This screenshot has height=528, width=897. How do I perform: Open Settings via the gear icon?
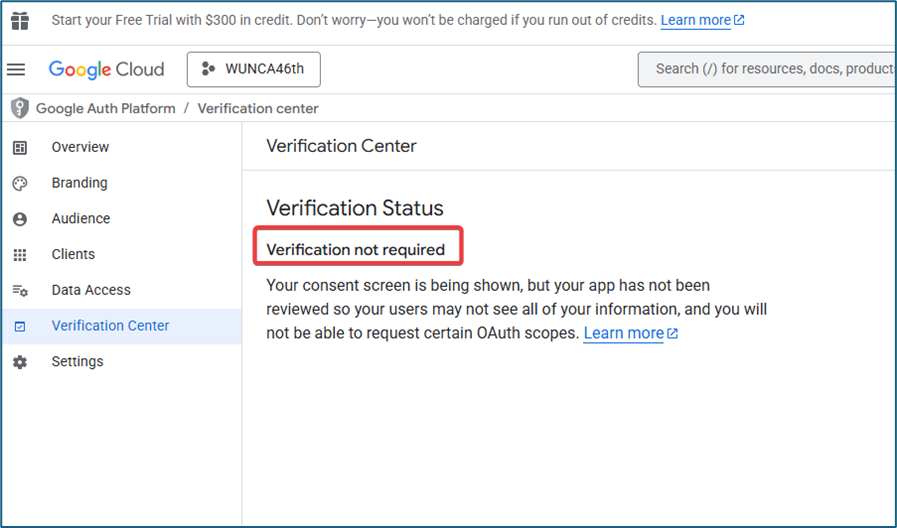(20, 362)
